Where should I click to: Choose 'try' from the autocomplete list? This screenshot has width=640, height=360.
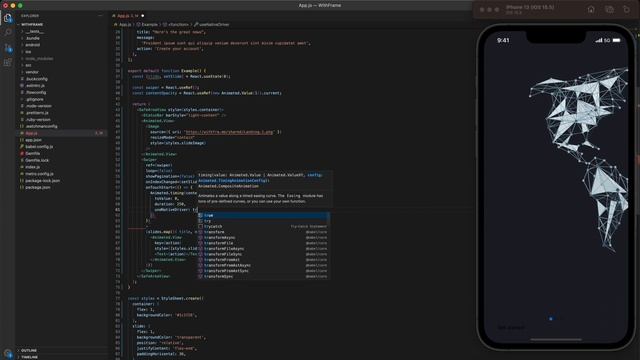tap(262, 221)
